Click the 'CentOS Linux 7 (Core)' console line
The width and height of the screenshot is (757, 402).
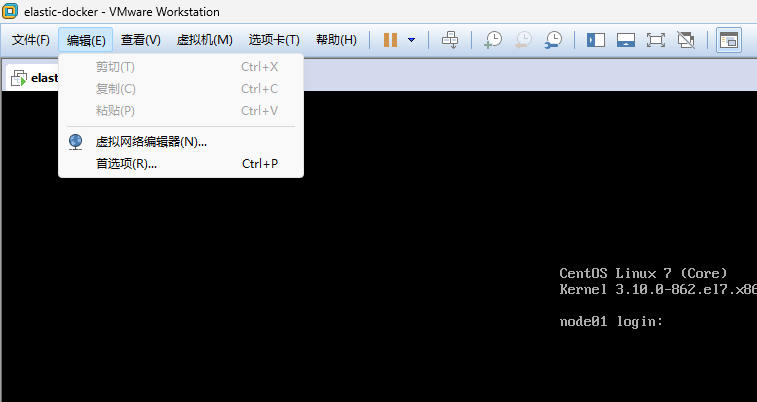tap(643, 273)
